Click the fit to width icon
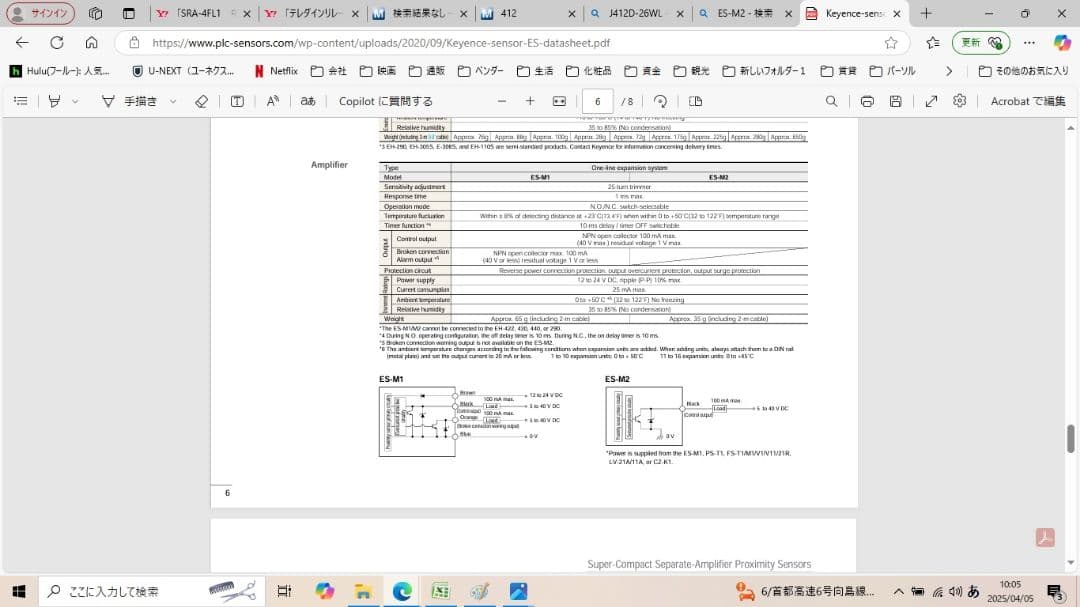Image resolution: width=1080 pixels, height=607 pixels. pos(559,101)
